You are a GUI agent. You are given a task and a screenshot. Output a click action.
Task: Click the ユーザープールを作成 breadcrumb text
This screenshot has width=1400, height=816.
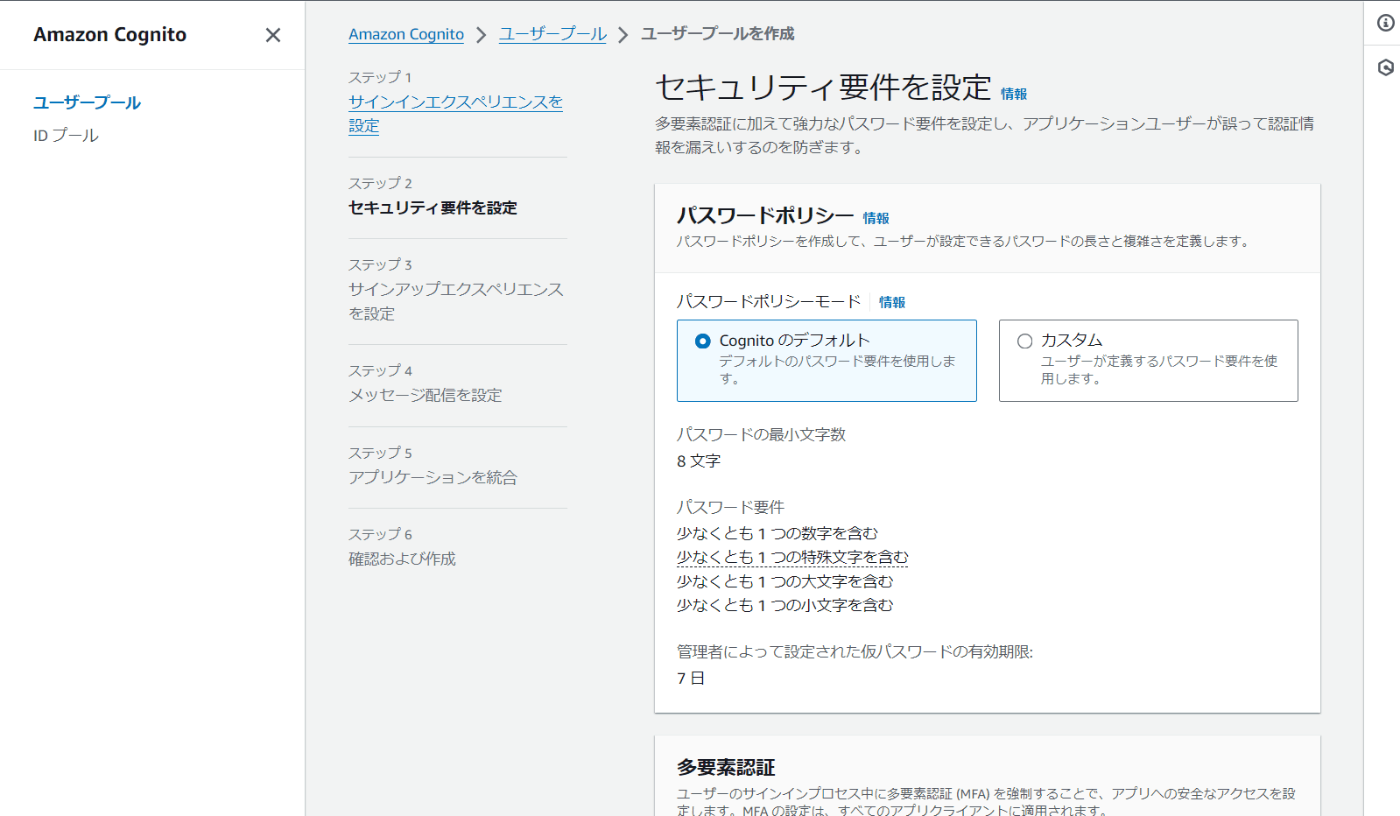pos(717,34)
